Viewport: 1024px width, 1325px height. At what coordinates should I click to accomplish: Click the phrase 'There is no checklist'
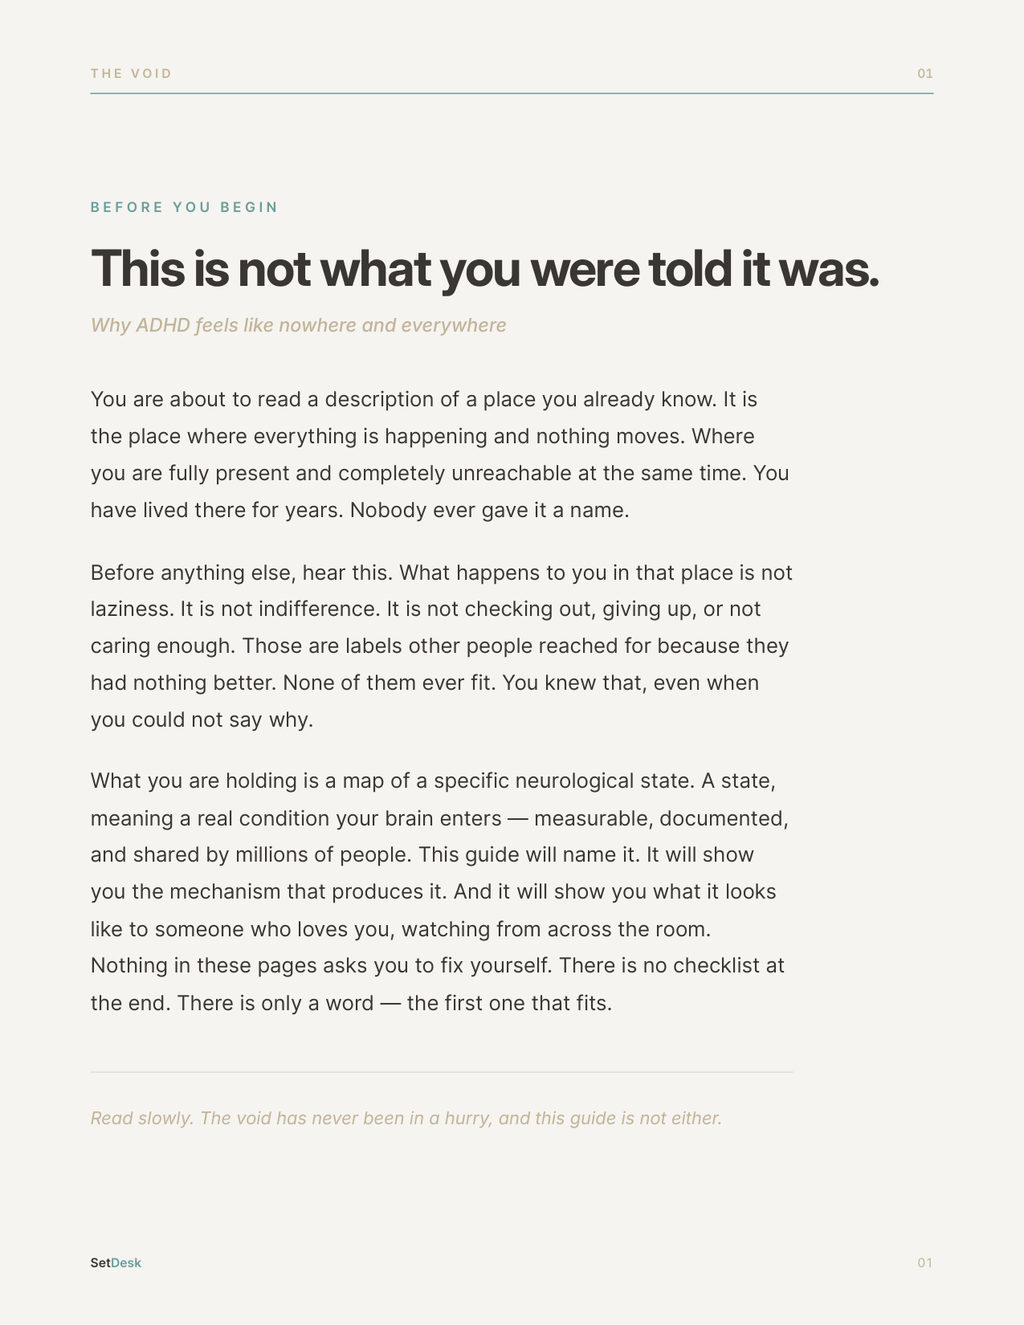662,966
